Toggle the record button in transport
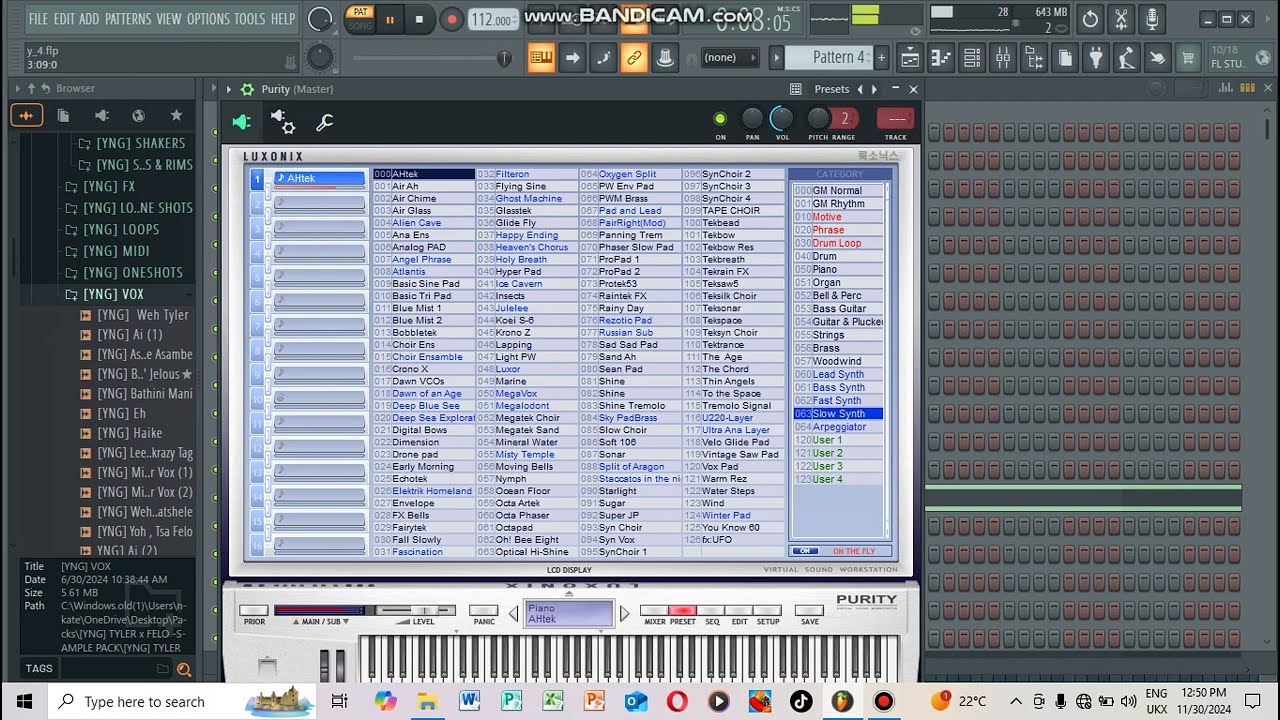Screen dimensions: 1280x720 [x=451, y=19]
